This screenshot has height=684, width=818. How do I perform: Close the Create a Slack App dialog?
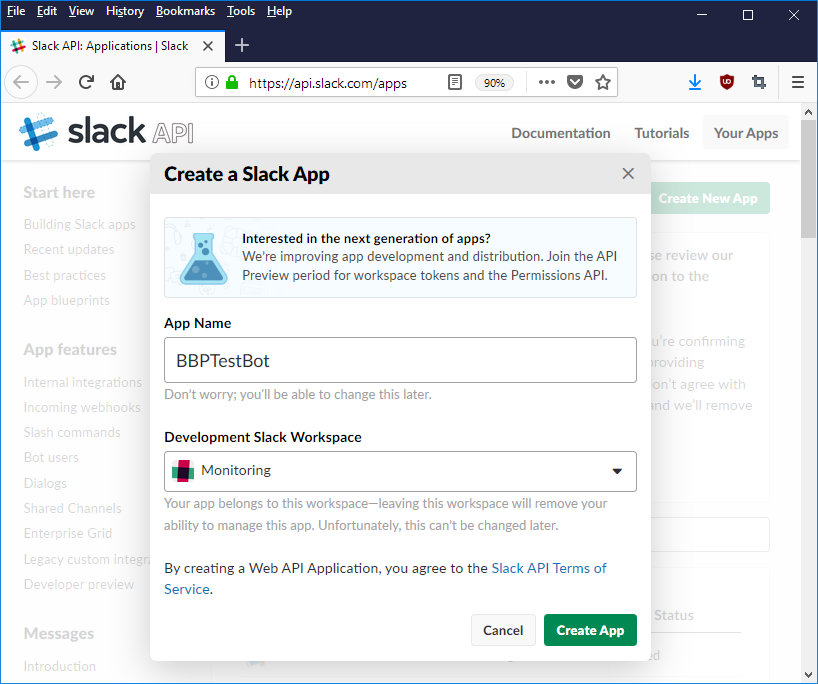point(628,174)
